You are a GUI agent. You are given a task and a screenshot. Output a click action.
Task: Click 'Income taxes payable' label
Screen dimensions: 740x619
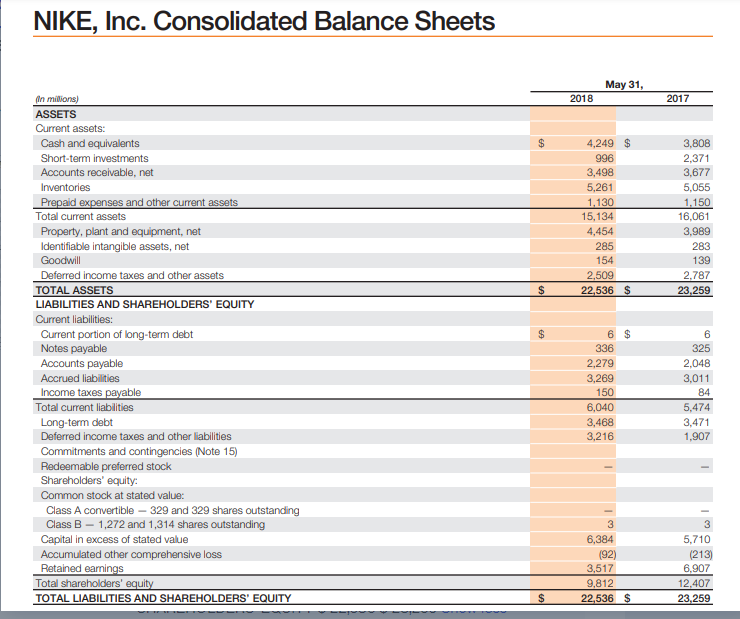(x=91, y=393)
